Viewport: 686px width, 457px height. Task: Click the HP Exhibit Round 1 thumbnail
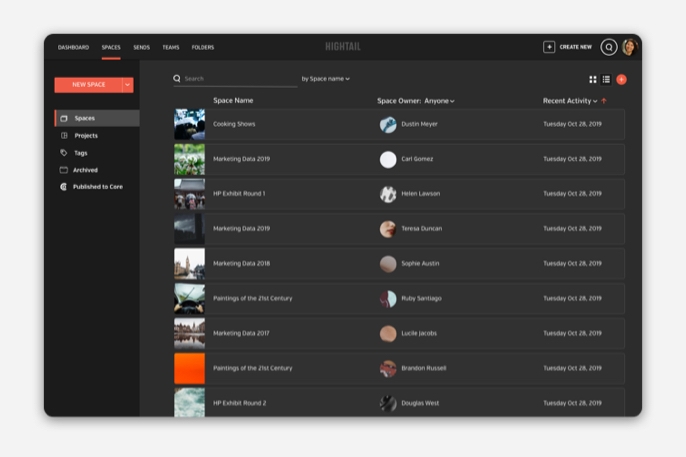point(189,194)
